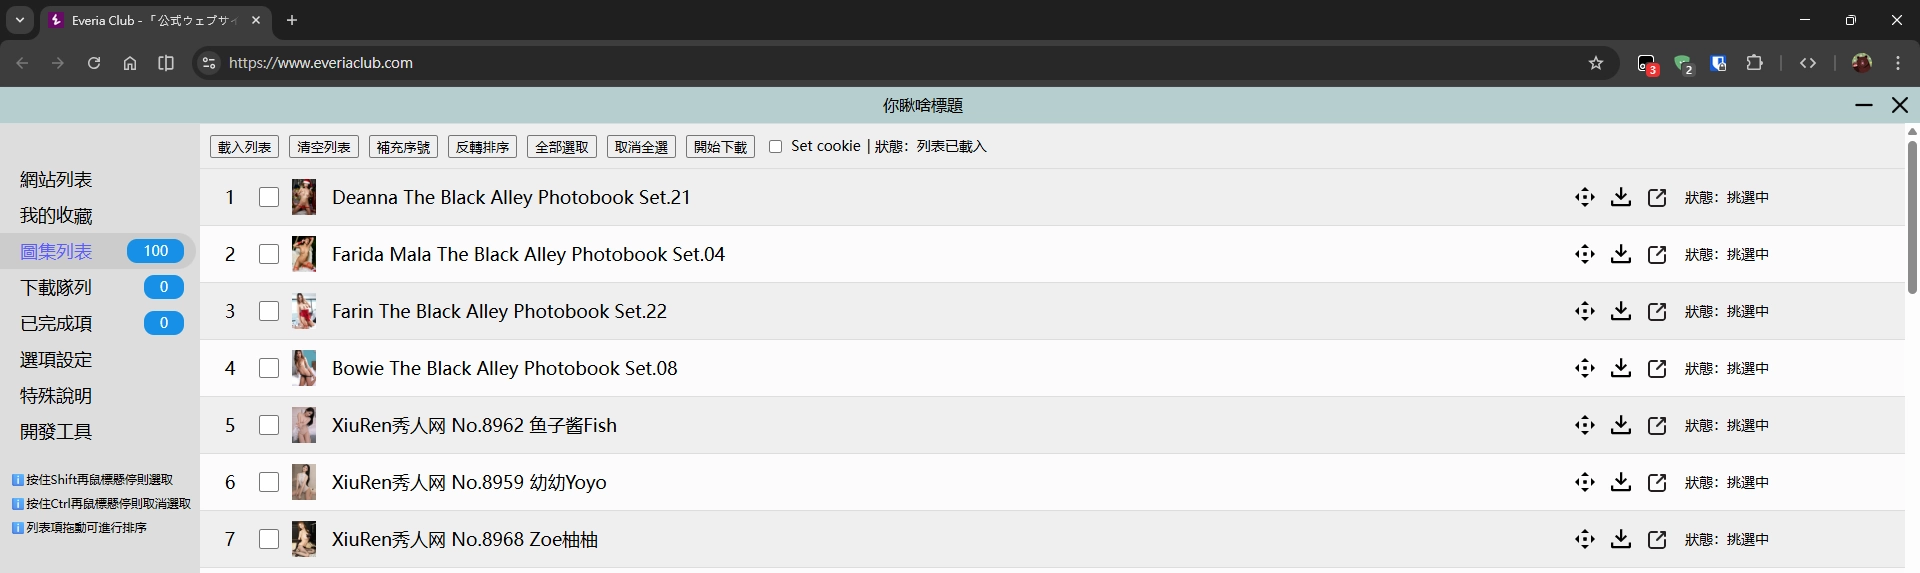Screen dimensions: 1920x573
Task: Click download icon for Deanna Set.21 row
Action: [1621, 197]
